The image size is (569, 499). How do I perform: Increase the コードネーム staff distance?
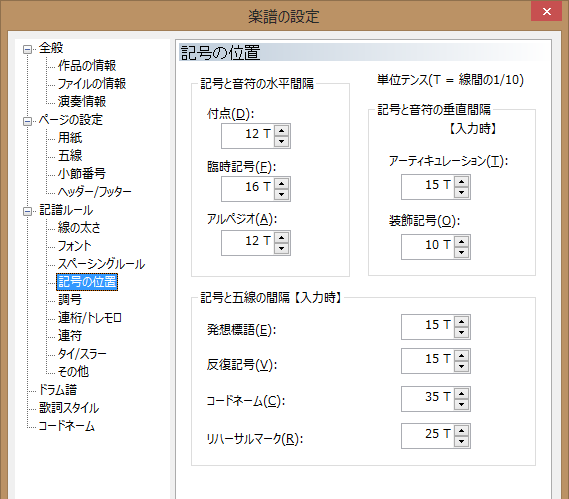462,393
